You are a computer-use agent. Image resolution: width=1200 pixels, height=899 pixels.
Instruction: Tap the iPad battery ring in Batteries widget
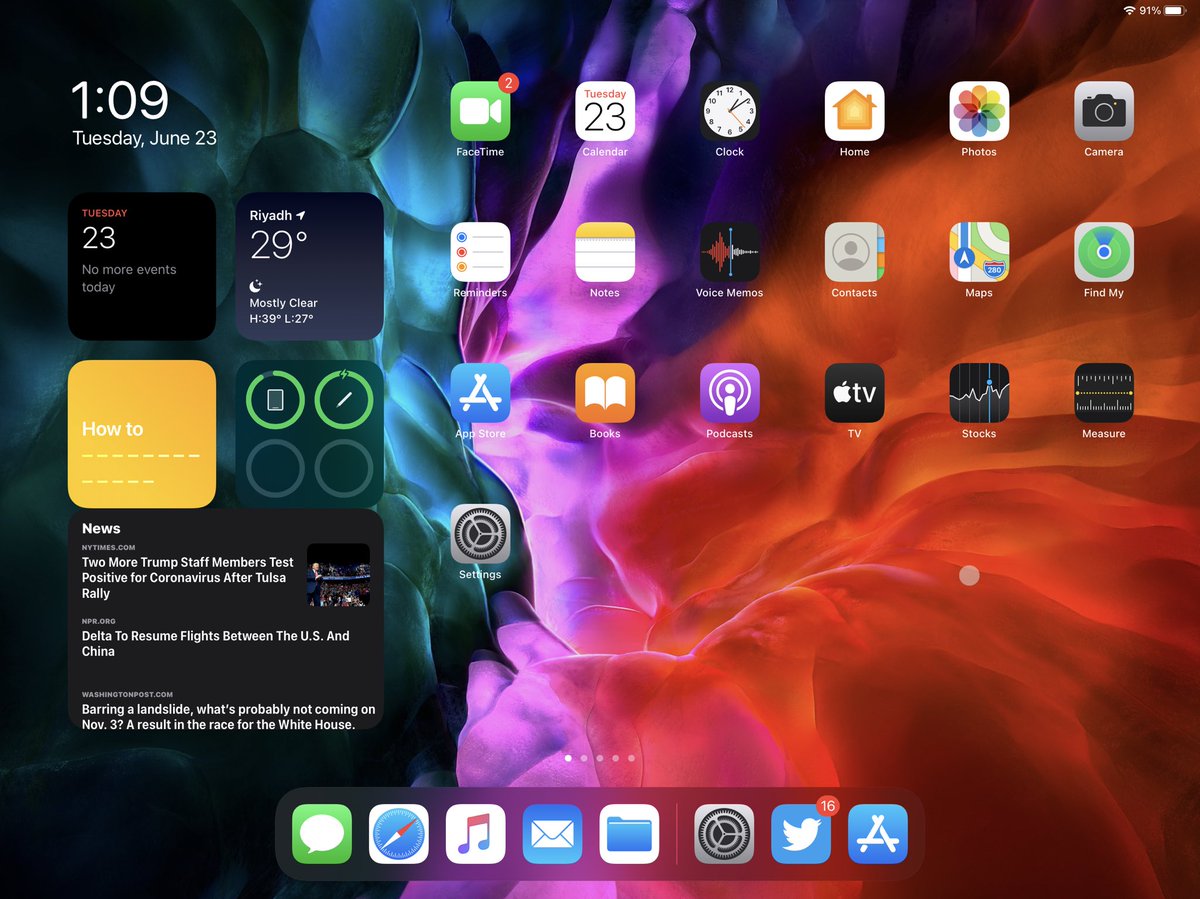click(x=275, y=400)
